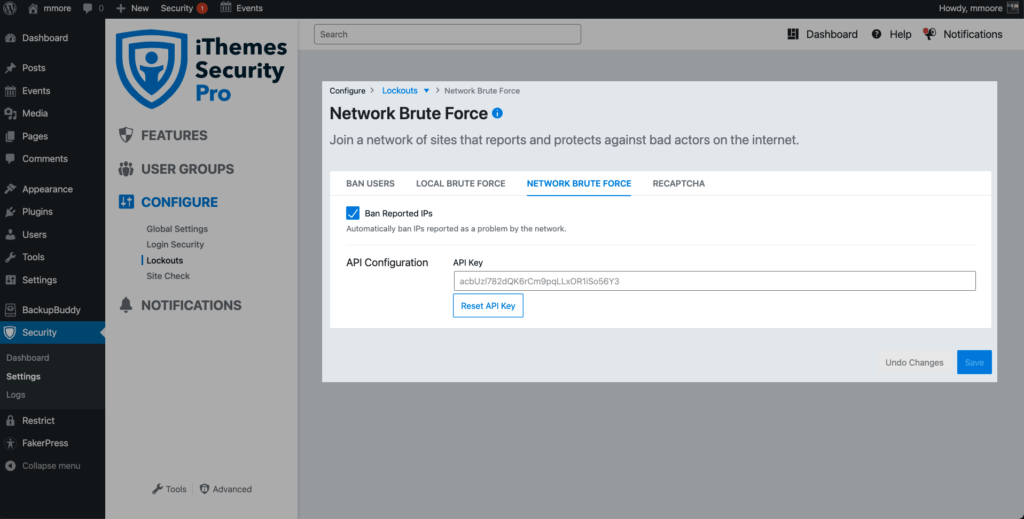Open the Notifications bell section icon

[126, 305]
